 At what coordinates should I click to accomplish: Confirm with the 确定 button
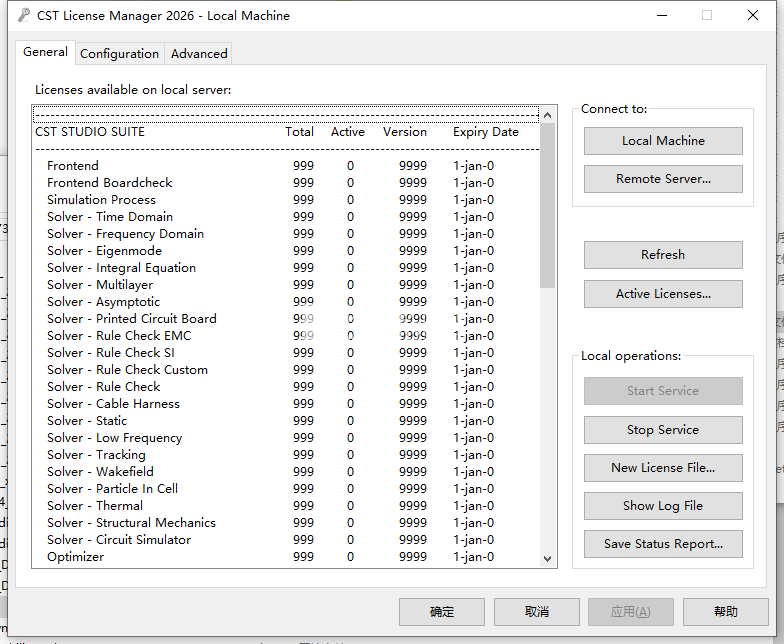point(441,612)
